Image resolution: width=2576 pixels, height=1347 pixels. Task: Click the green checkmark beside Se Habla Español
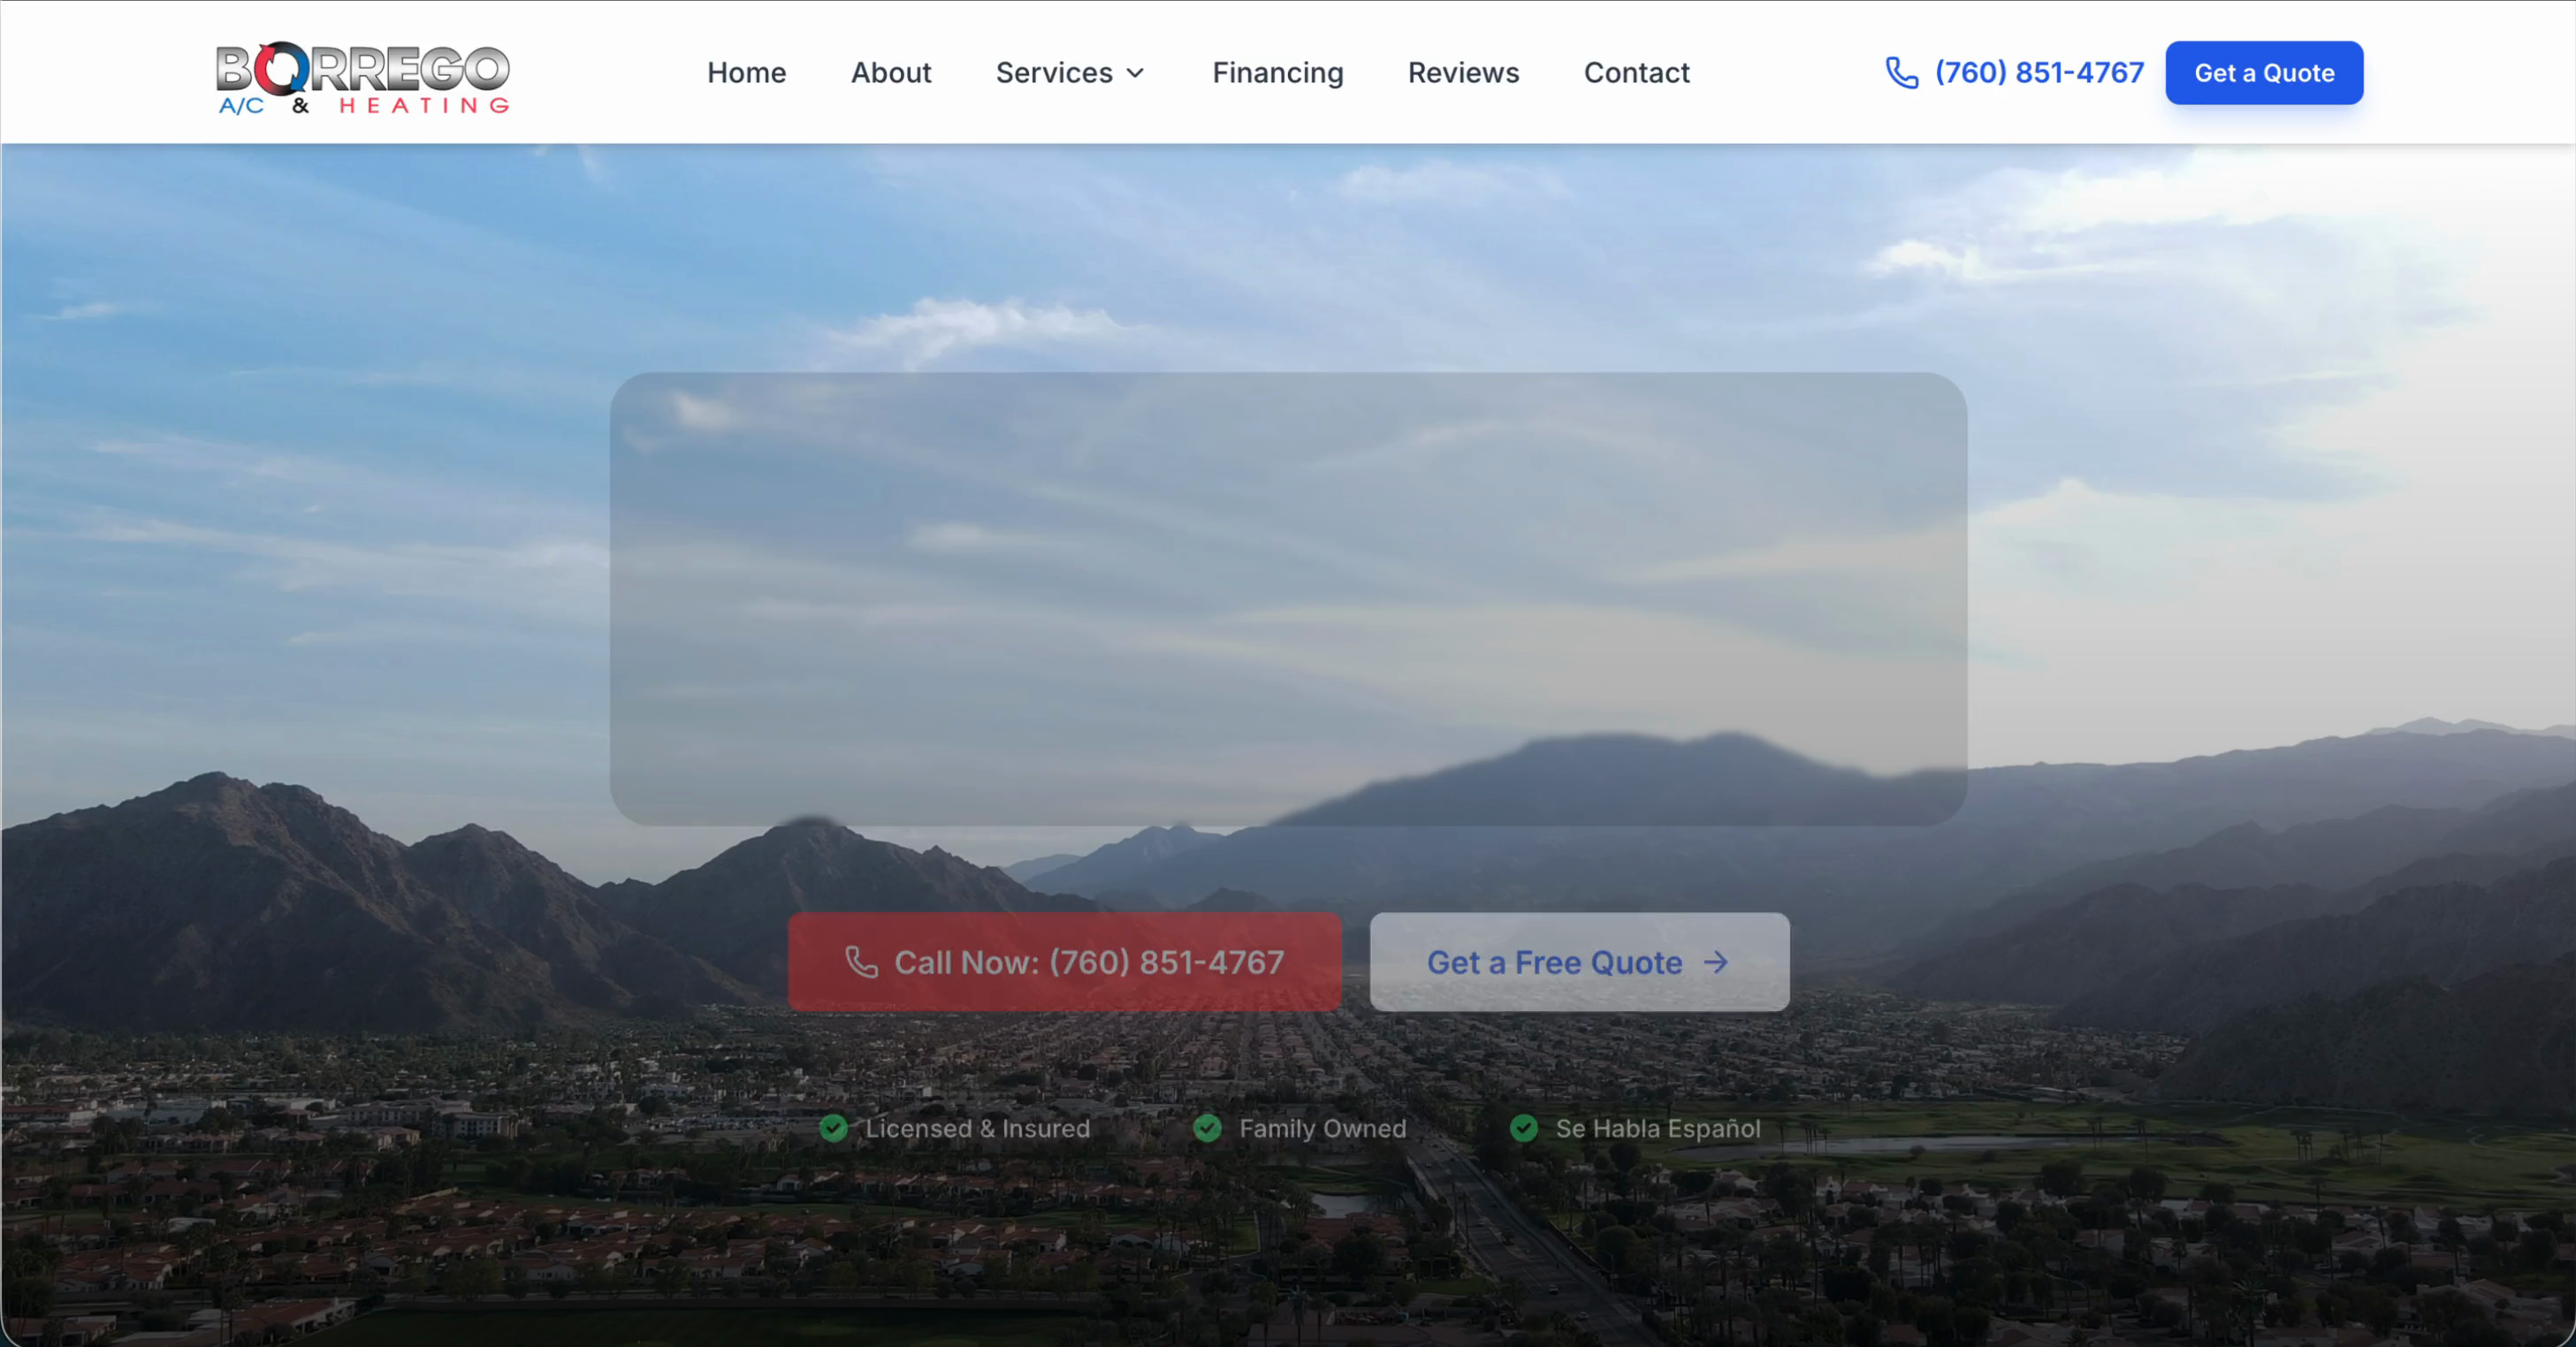click(1524, 1128)
